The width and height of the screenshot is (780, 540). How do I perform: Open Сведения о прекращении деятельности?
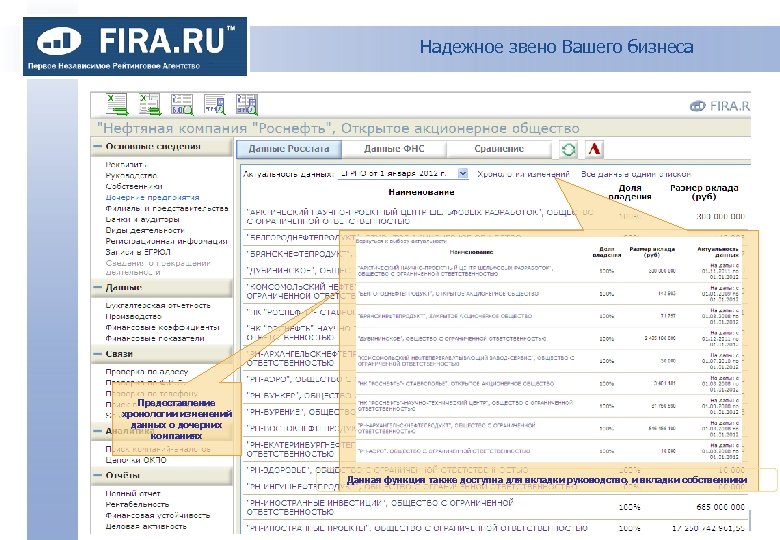158,268
